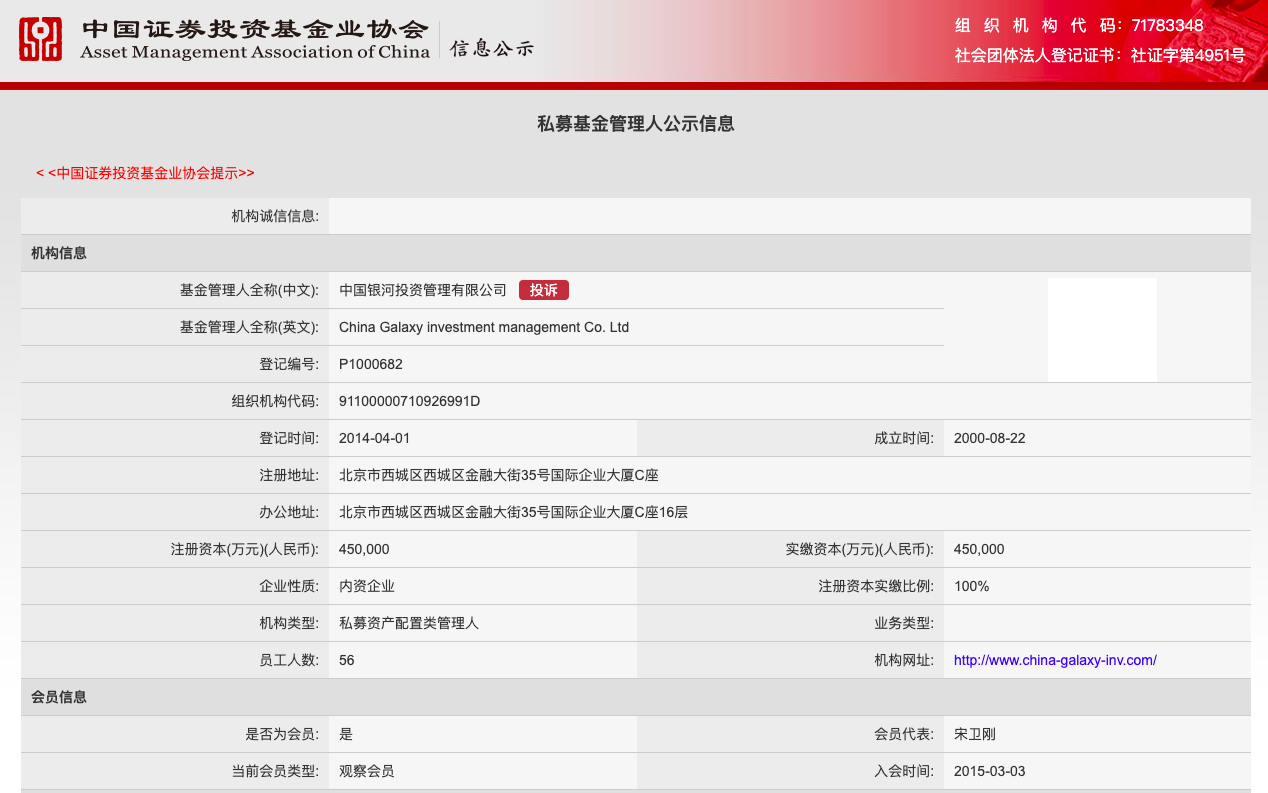
Task: Click employee count value 56
Action: [347, 660]
